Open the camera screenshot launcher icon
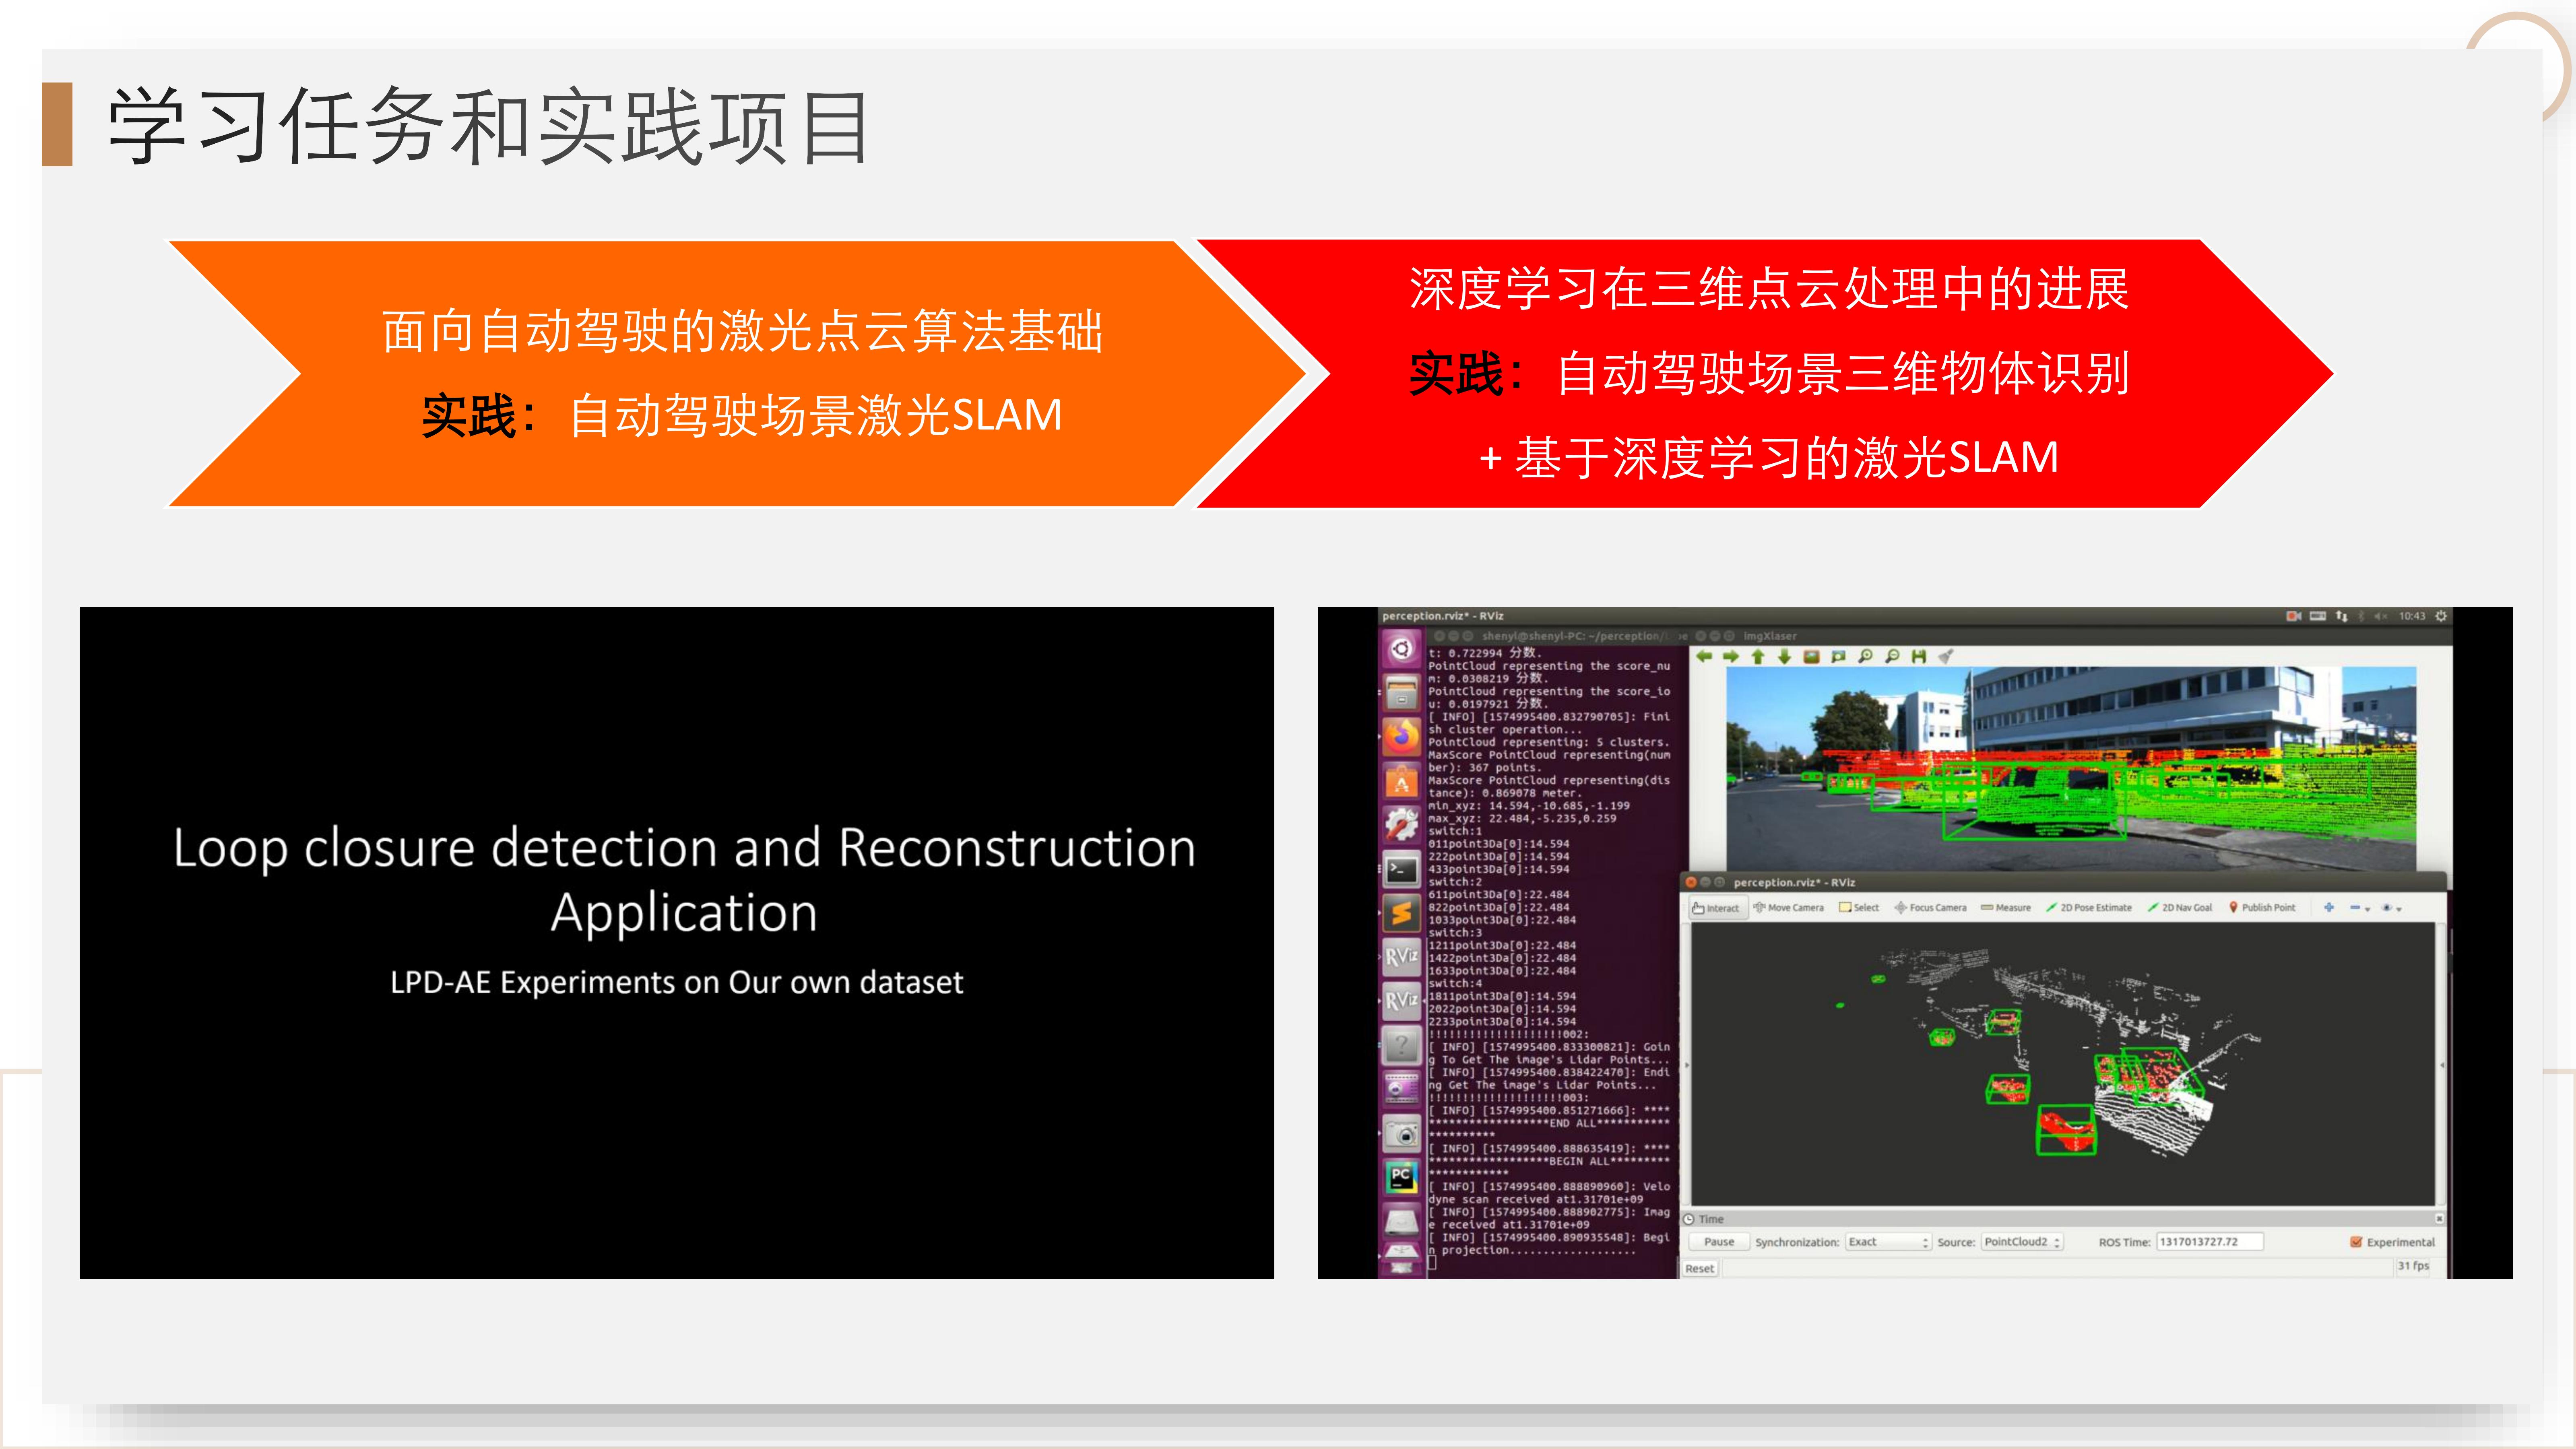This screenshot has height=1449, width=2576. tap(1401, 1133)
